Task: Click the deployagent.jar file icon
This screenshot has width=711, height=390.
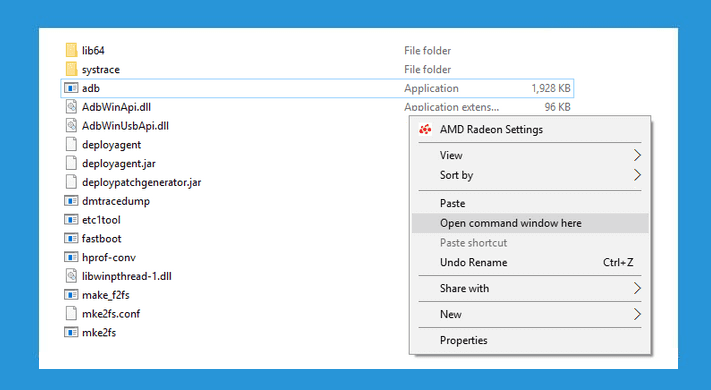Action: (x=71, y=163)
